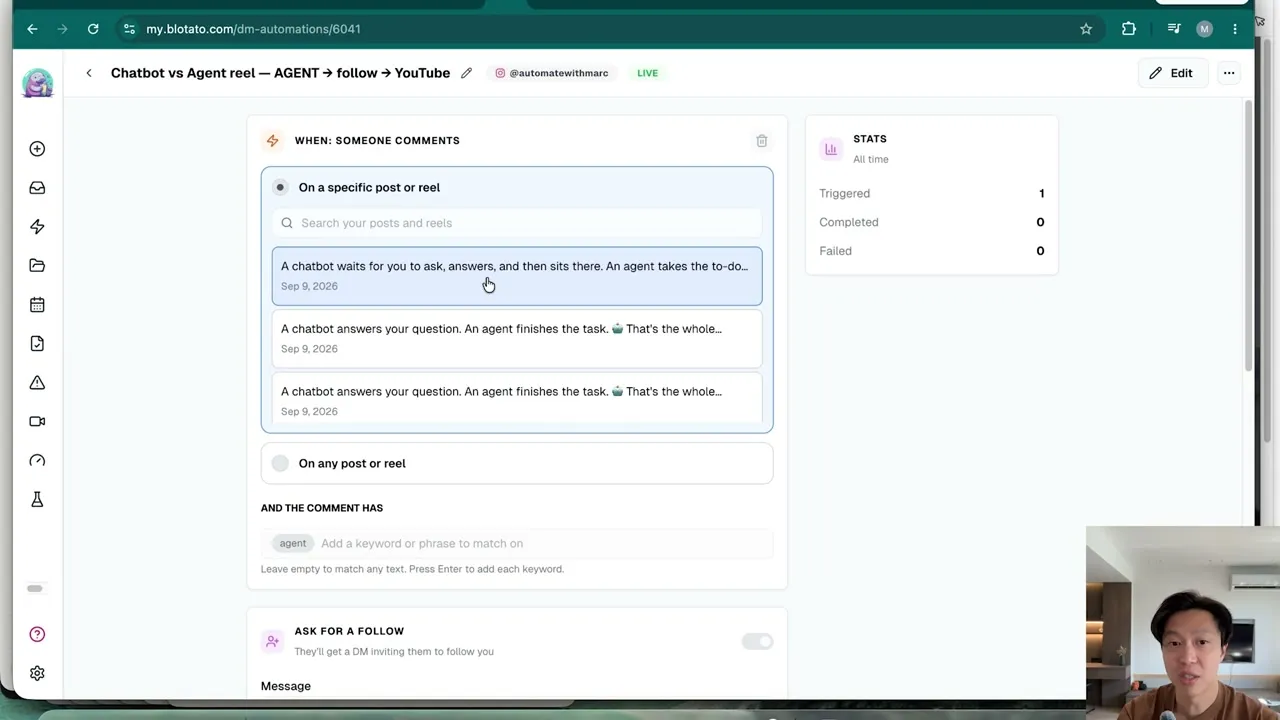The width and height of the screenshot is (1280, 720).
Task: Select the second 'chatbot answers your question' post
Action: pyautogui.click(x=517, y=338)
